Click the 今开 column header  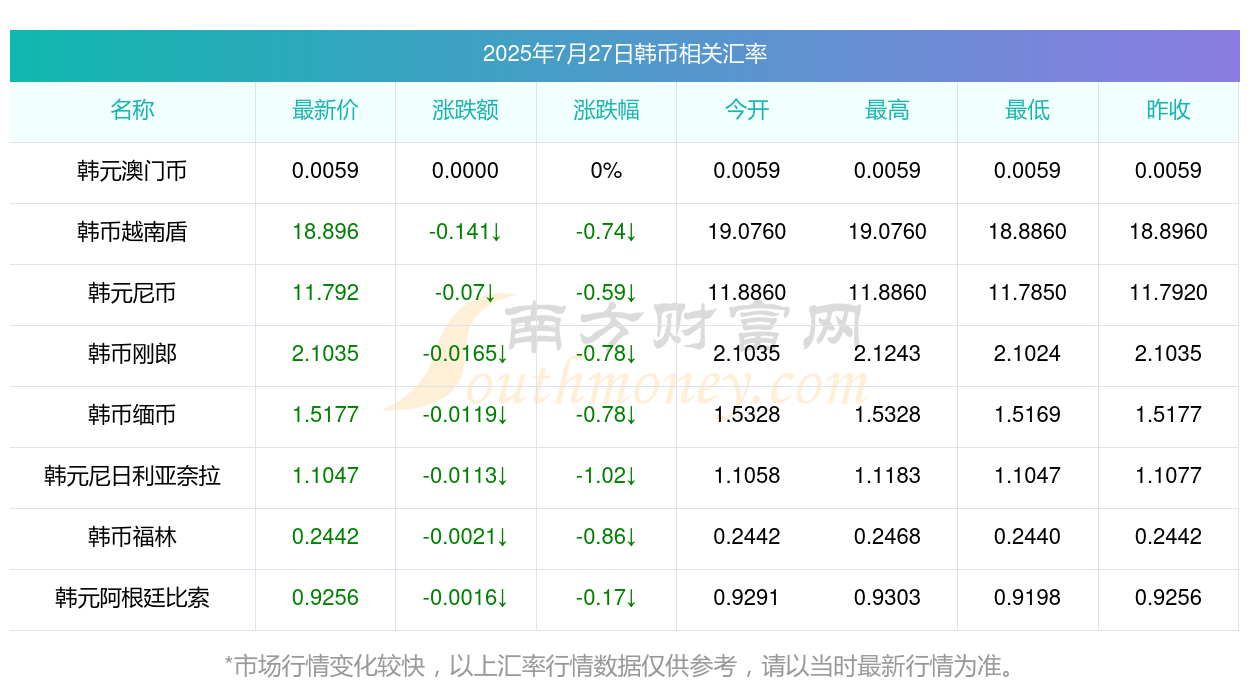pyautogui.click(x=747, y=110)
